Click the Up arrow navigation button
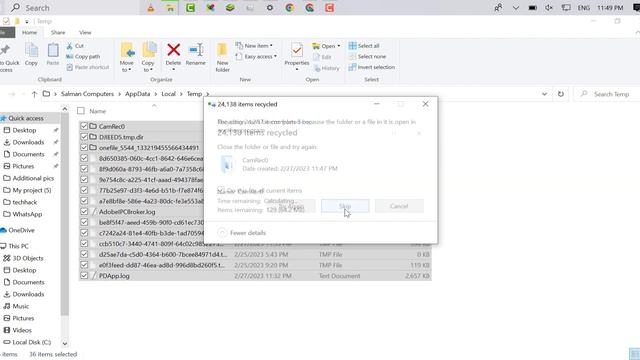Image resolution: width=640 pixels, height=360 pixels. click(34, 94)
